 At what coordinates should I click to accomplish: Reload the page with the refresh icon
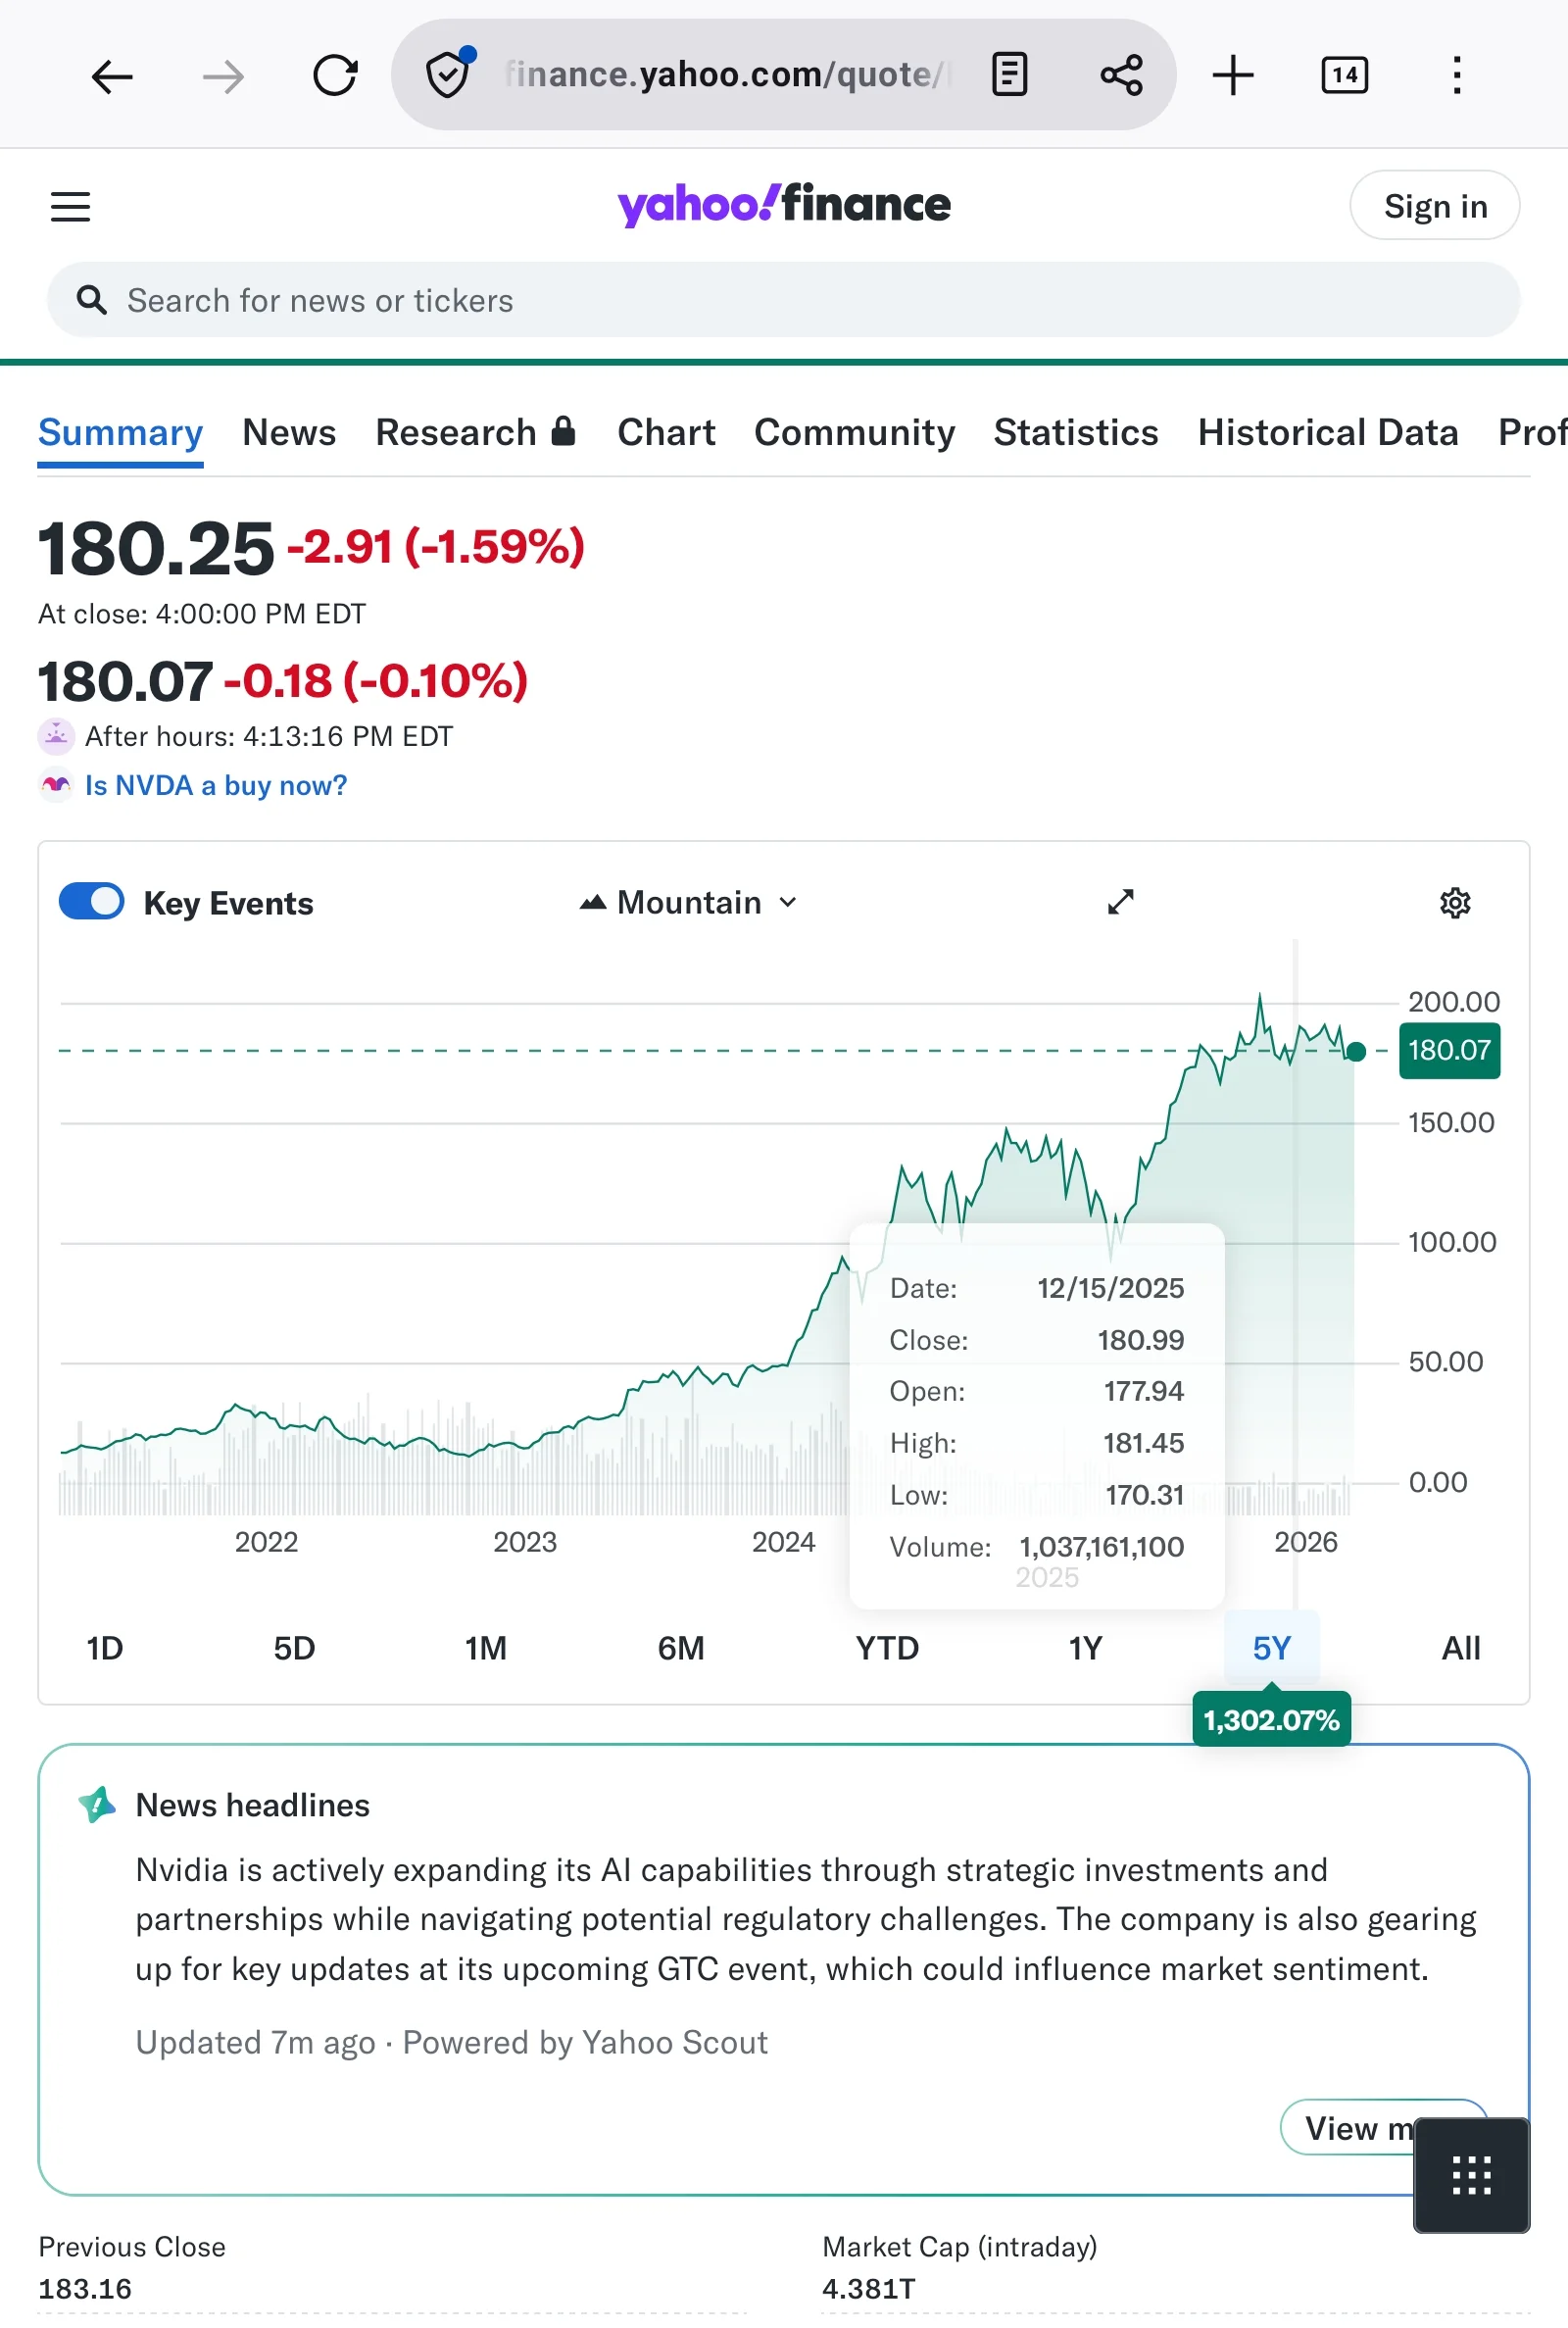(x=334, y=76)
